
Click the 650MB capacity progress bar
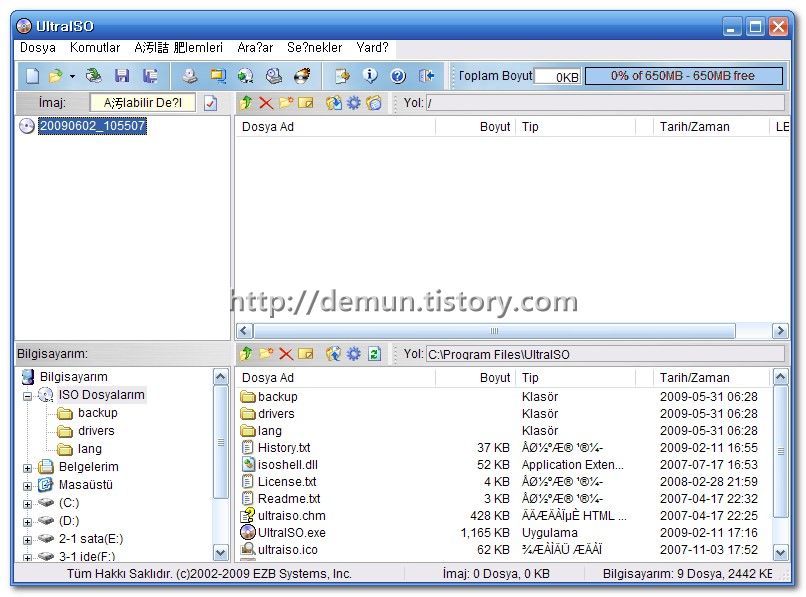click(x=684, y=76)
